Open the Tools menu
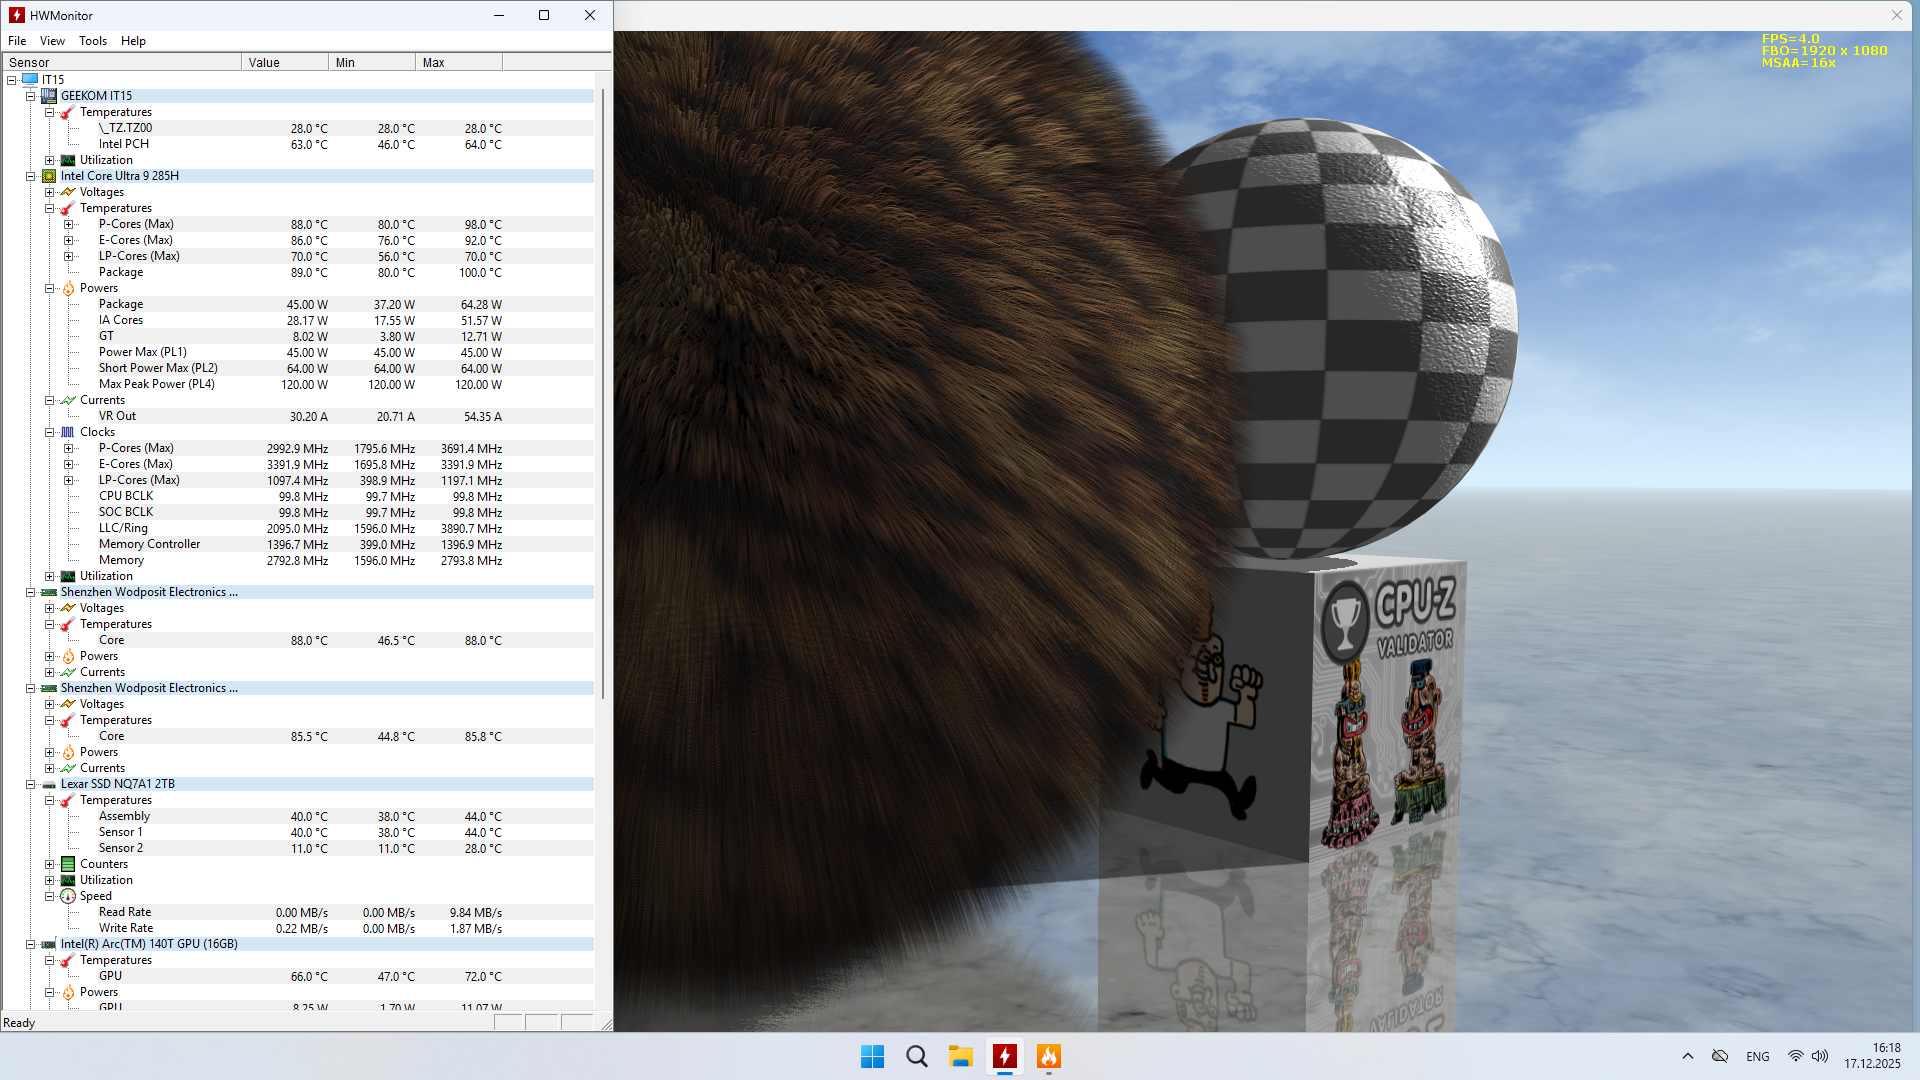Image resolution: width=1920 pixels, height=1080 pixels. click(x=93, y=41)
